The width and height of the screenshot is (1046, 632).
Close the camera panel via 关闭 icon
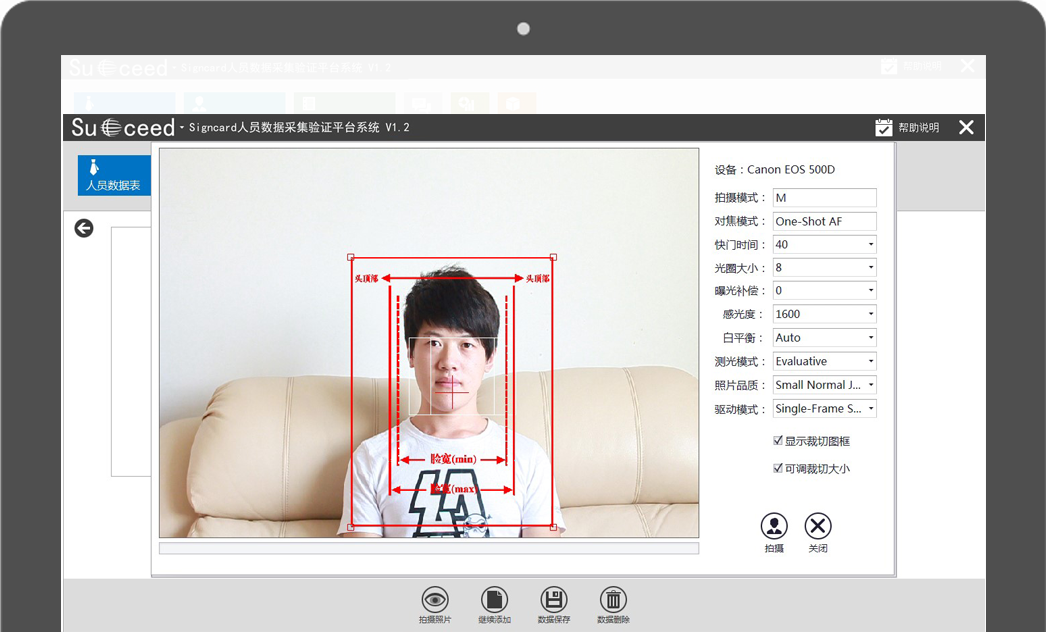[x=818, y=526]
